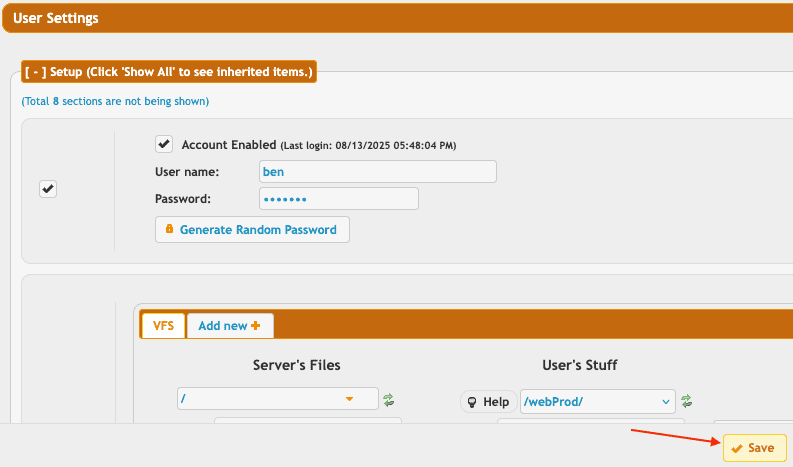This screenshot has width=793, height=467.
Task: Click the User Settings title bar
Action: click(396, 17)
